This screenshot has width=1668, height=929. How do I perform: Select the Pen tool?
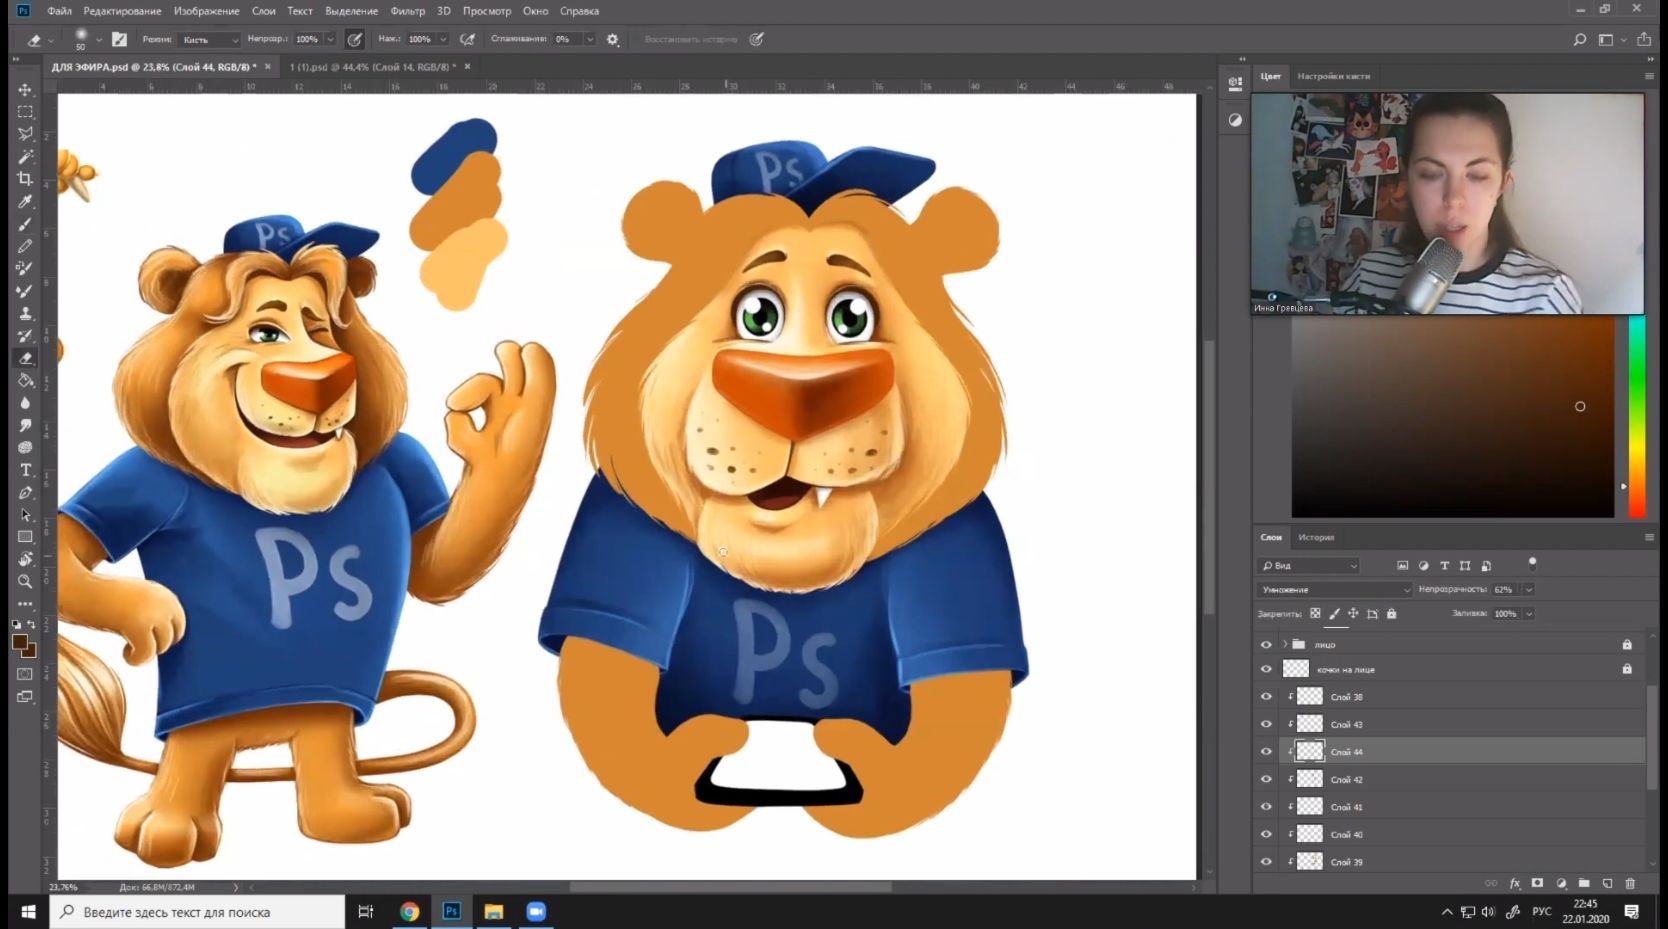click(x=25, y=492)
